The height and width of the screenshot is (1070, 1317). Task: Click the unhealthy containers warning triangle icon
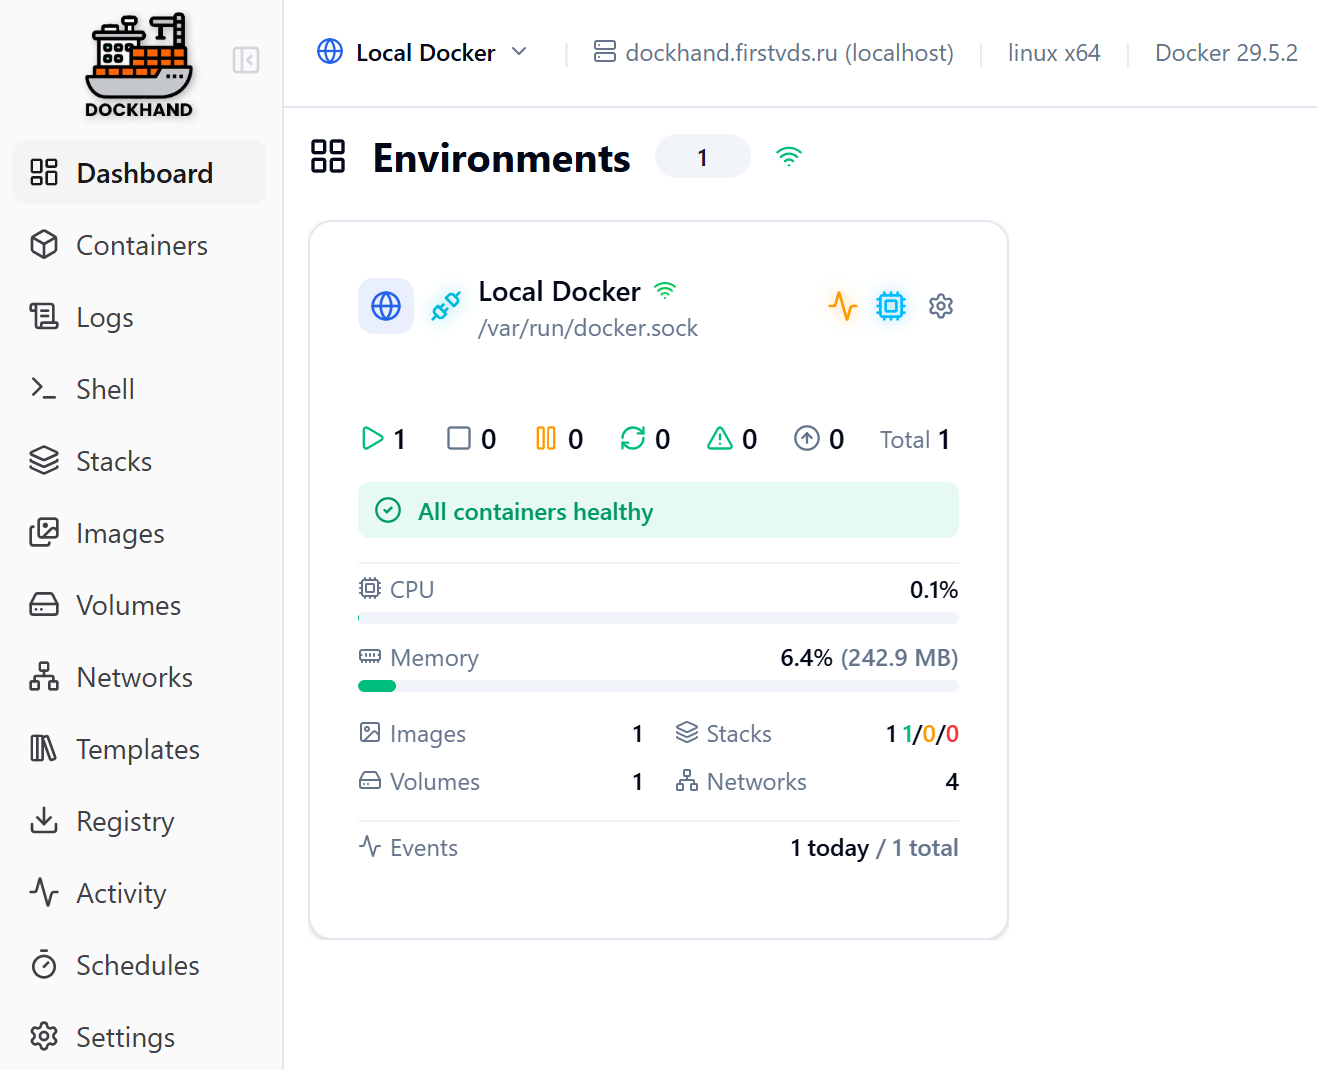(720, 438)
